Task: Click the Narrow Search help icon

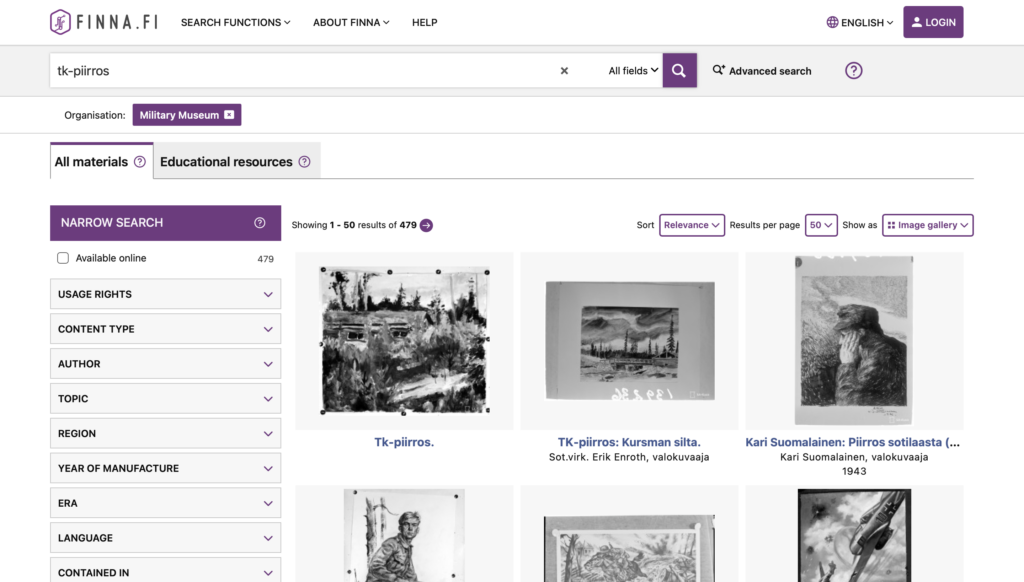Action: pos(260,223)
